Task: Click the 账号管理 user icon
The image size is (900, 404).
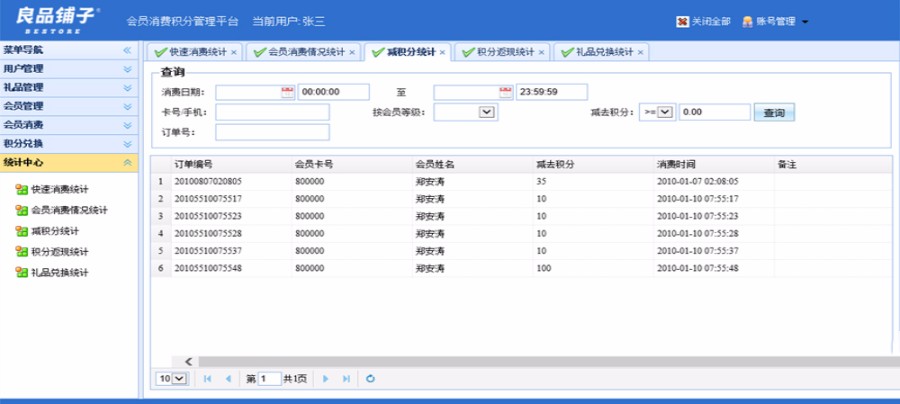Action: click(x=747, y=22)
